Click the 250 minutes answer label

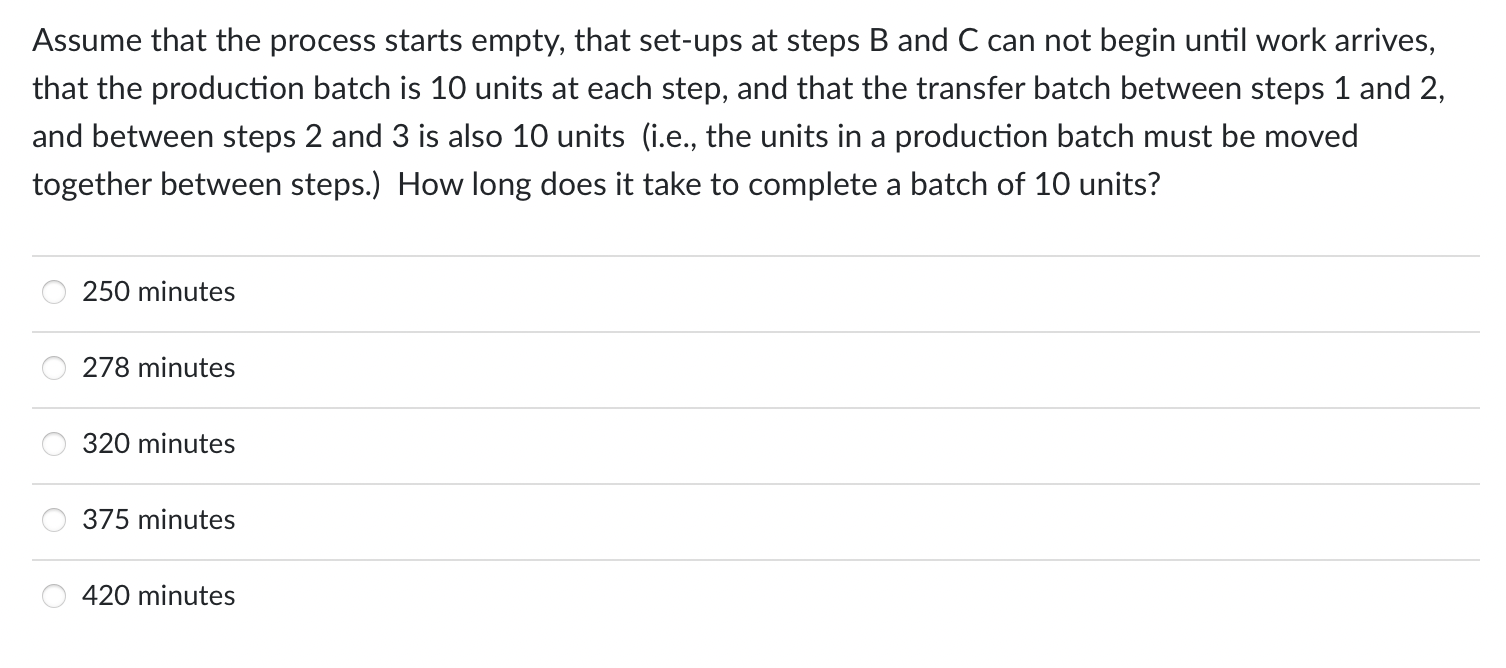159,292
